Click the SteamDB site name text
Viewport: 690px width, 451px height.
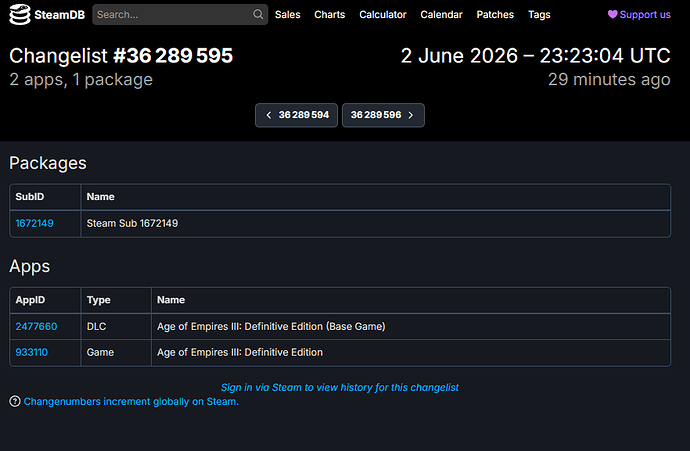click(59, 15)
